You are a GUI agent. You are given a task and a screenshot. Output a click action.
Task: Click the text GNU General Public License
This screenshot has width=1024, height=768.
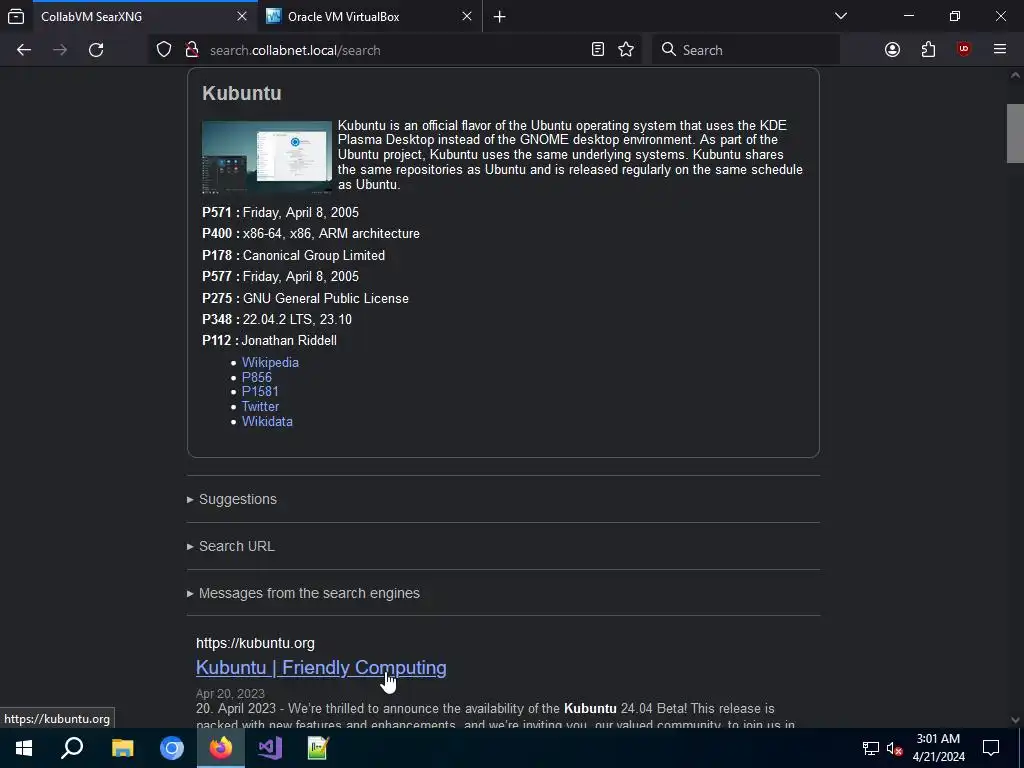click(326, 298)
